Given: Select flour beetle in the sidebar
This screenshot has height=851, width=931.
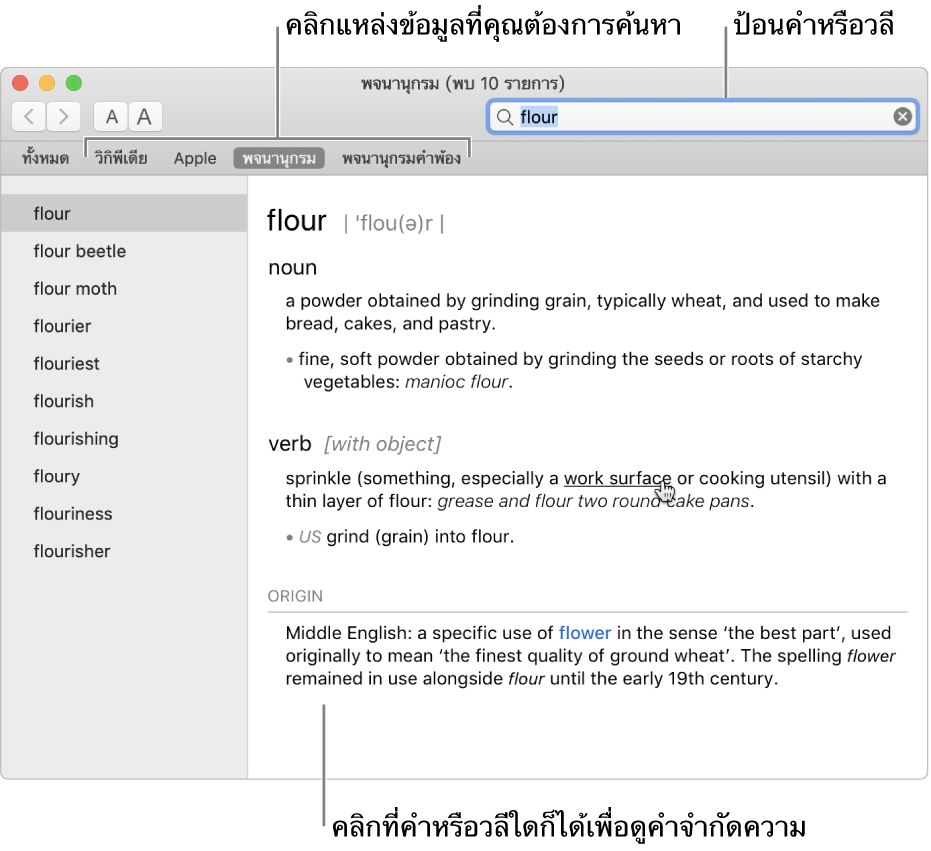Looking at the screenshot, I should (124, 251).
